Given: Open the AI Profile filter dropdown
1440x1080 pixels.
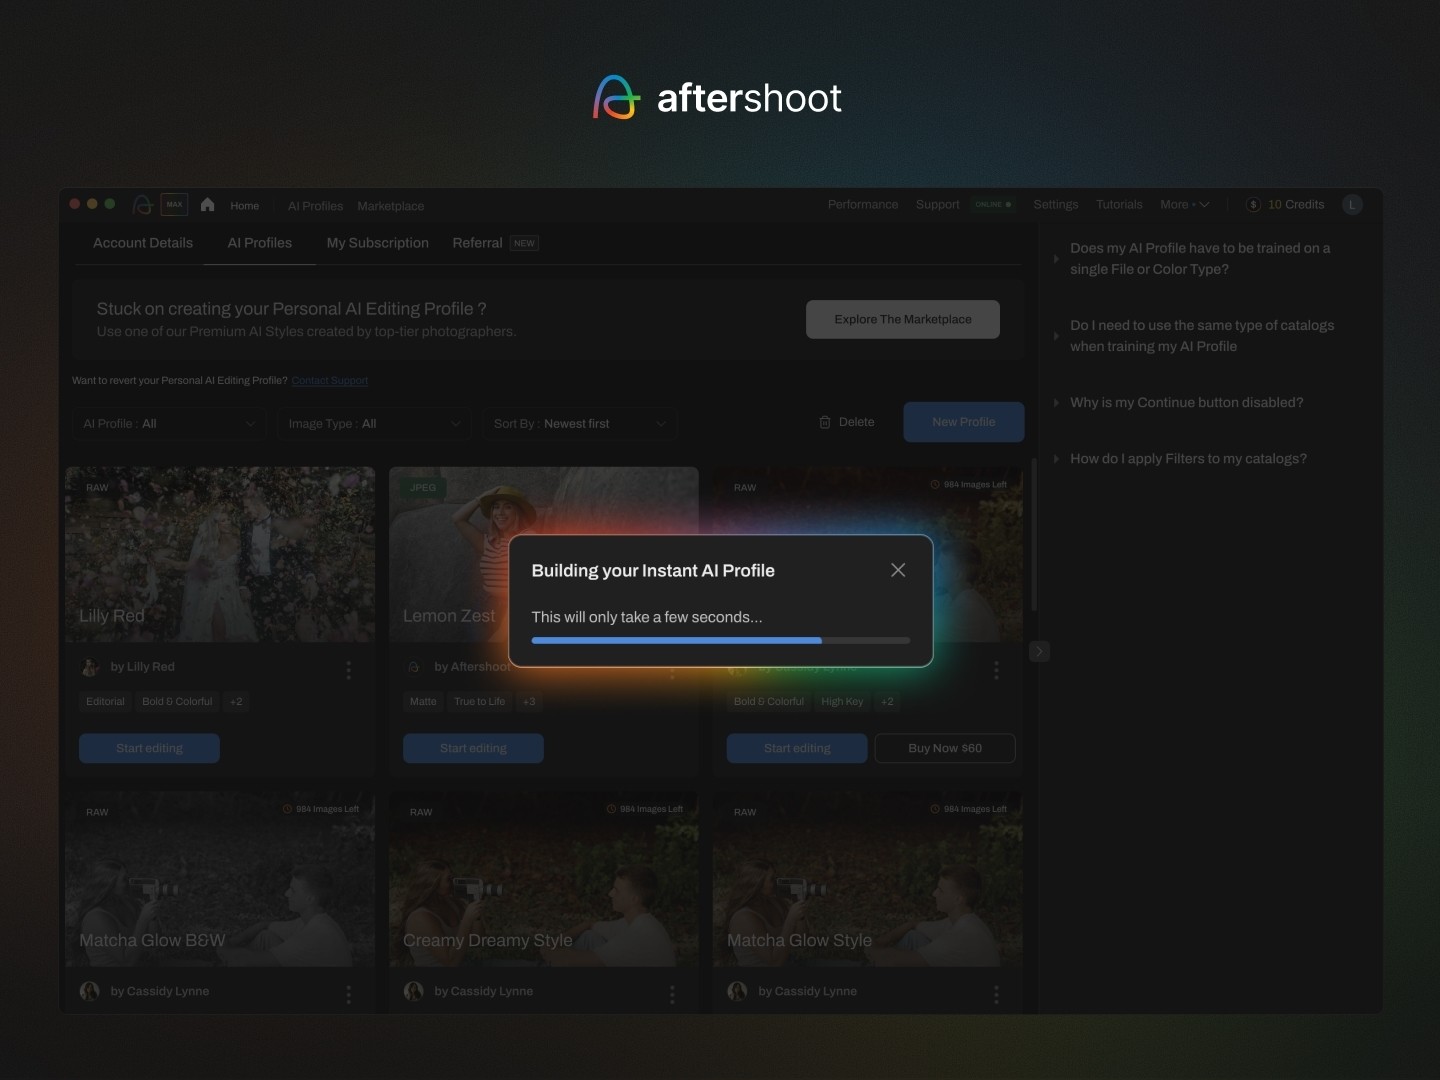Looking at the screenshot, I should [169, 424].
